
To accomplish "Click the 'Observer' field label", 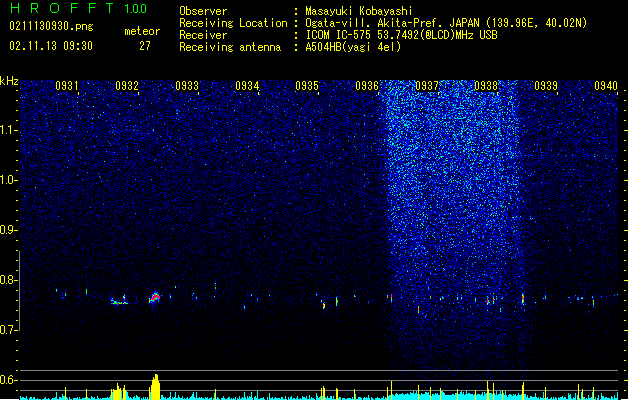I will pyautogui.click(x=203, y=11).
